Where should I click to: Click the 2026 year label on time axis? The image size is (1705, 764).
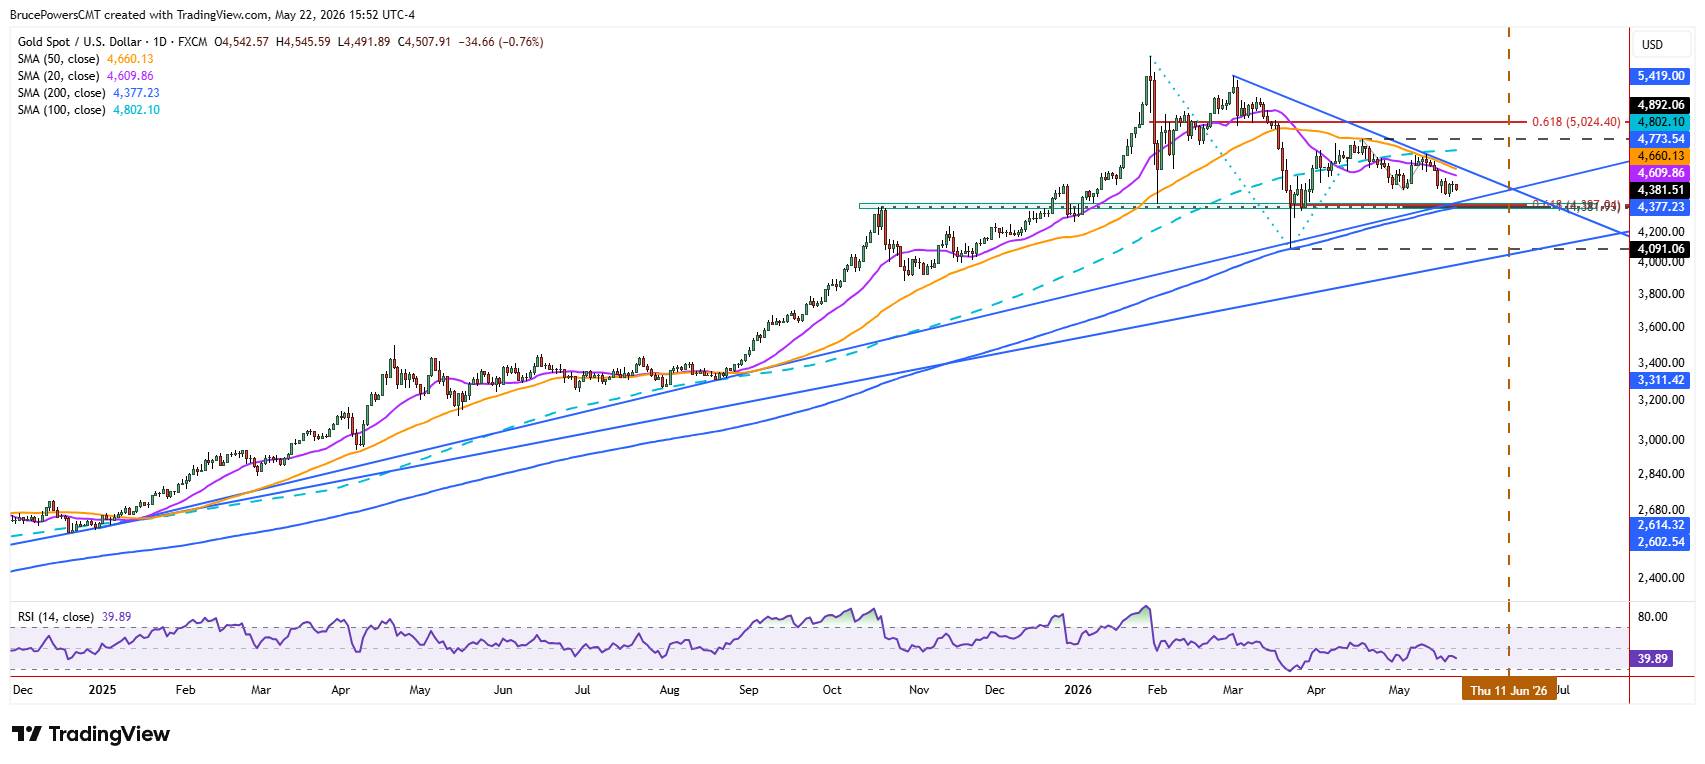(x=1077, y=690)
